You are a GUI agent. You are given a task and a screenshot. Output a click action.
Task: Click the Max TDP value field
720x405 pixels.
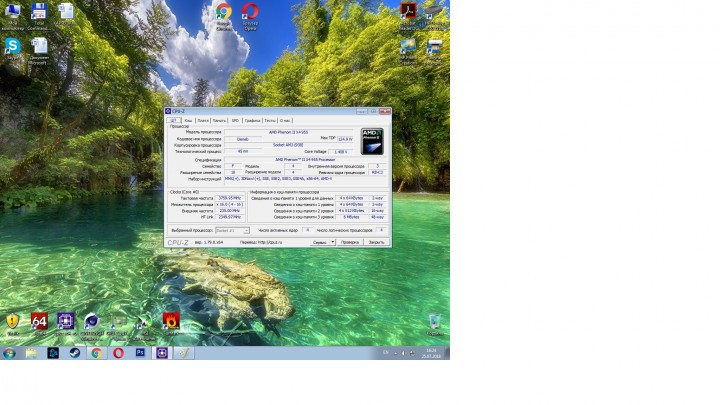345,139
